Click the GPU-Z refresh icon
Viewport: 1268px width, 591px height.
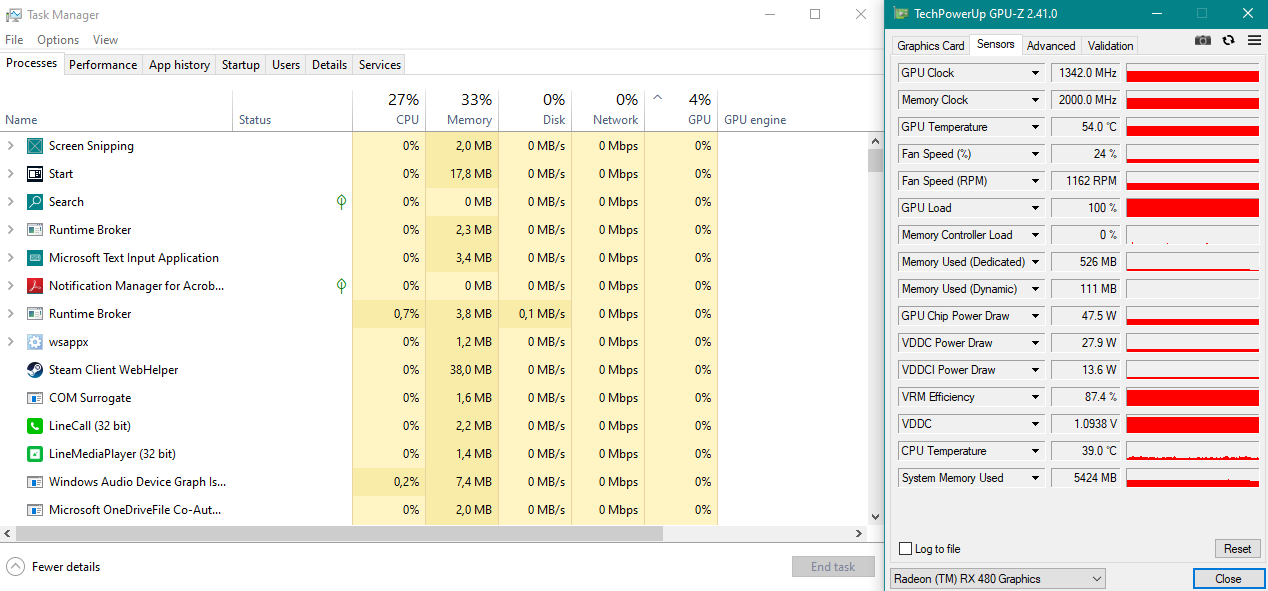1229,41
